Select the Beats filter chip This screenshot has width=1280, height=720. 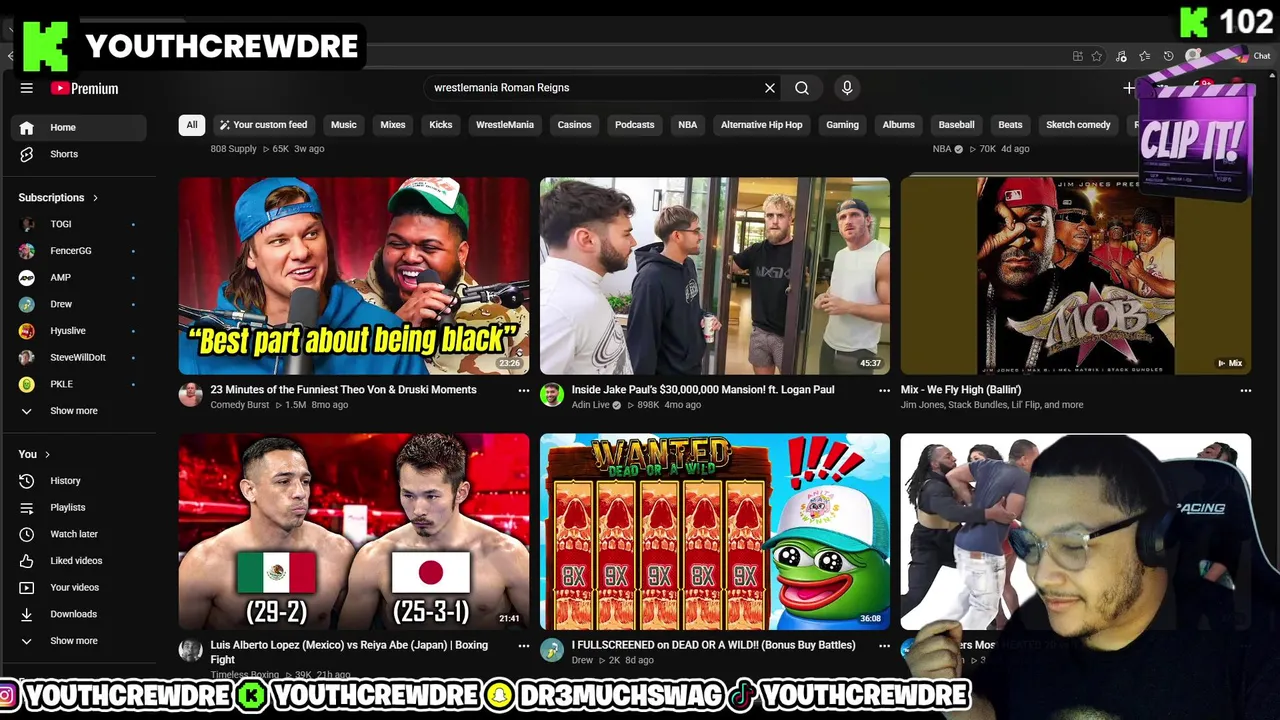click(x=1010, y=125)
